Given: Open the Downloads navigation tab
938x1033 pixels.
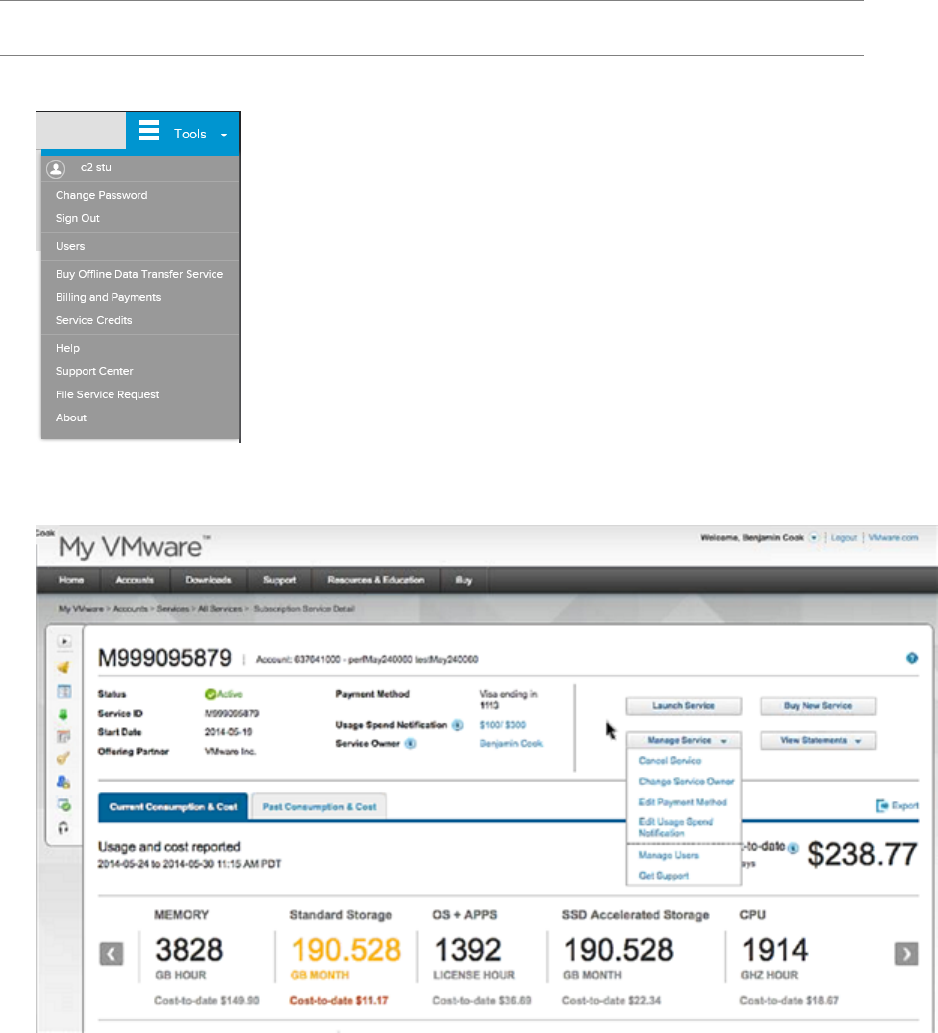Looking at the screenshot, I should 208,580.
